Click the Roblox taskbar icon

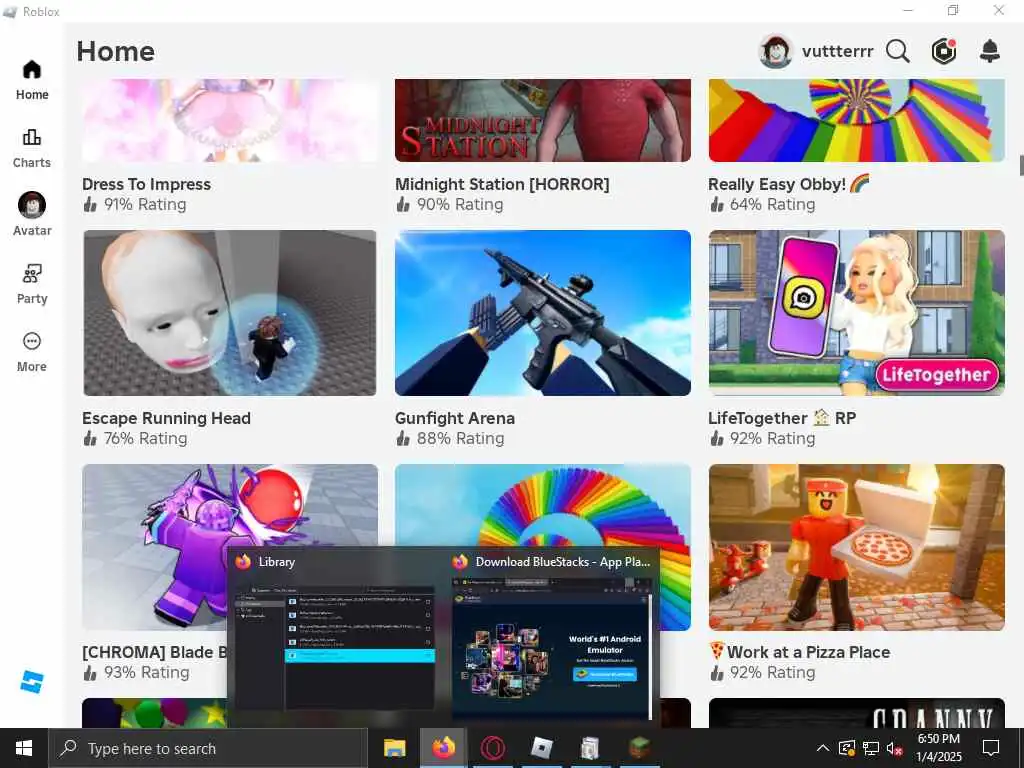[x=541, y=748]
